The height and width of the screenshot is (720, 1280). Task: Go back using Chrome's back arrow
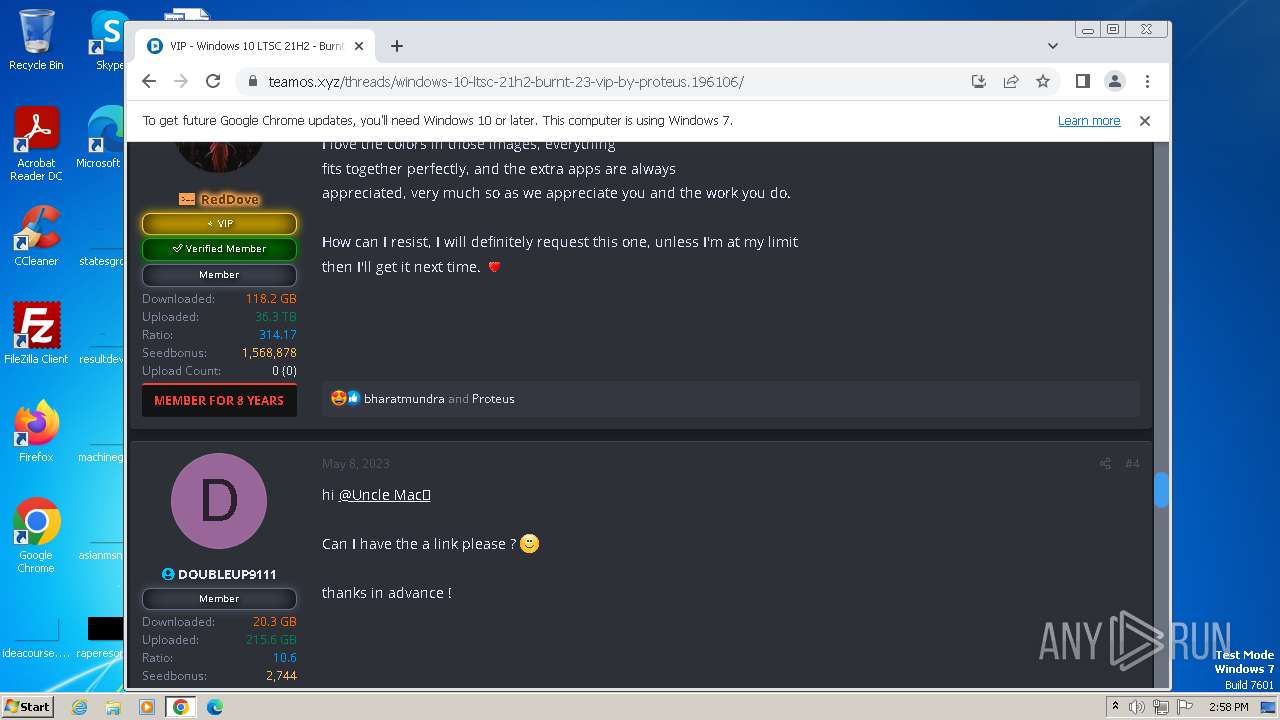(x=149, y=81)
